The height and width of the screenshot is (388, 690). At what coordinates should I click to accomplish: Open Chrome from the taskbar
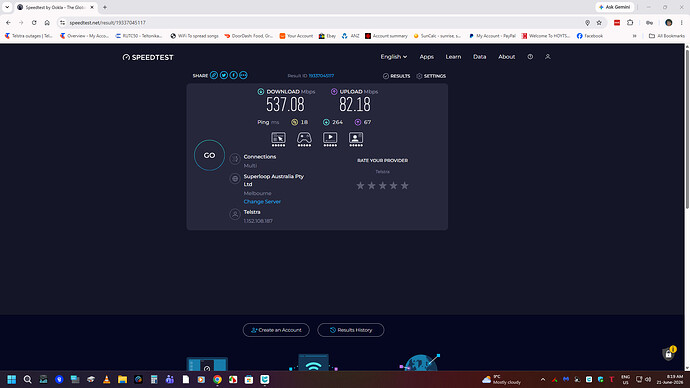(217, 379)
